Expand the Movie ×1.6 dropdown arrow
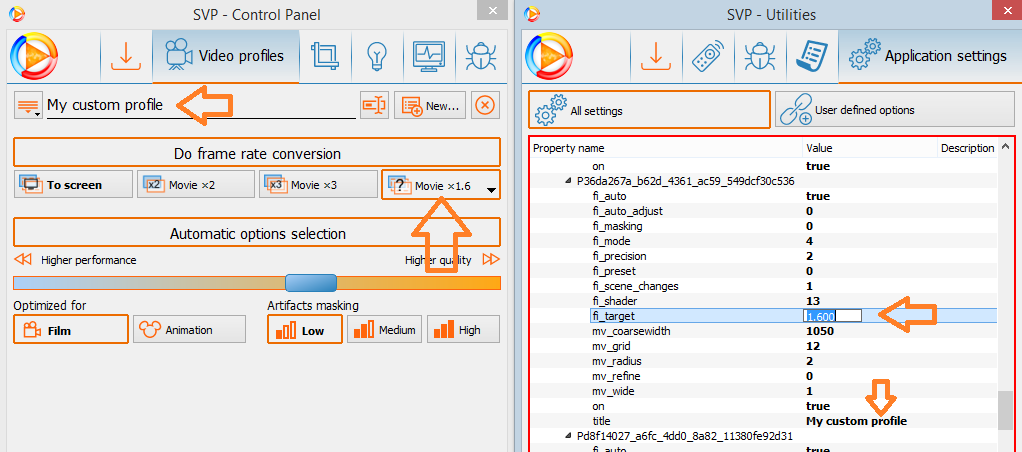 pyautogui.click(x=490, y=189)
